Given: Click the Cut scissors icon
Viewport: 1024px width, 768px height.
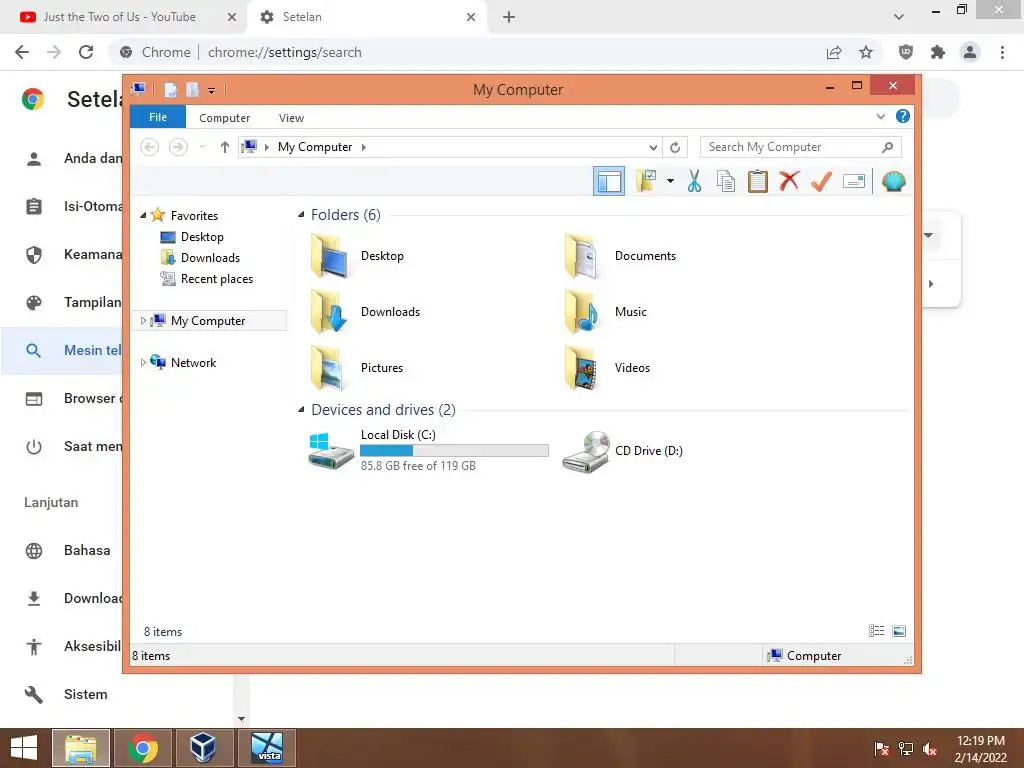Looking at the screenshot, I should click(694, 181).
